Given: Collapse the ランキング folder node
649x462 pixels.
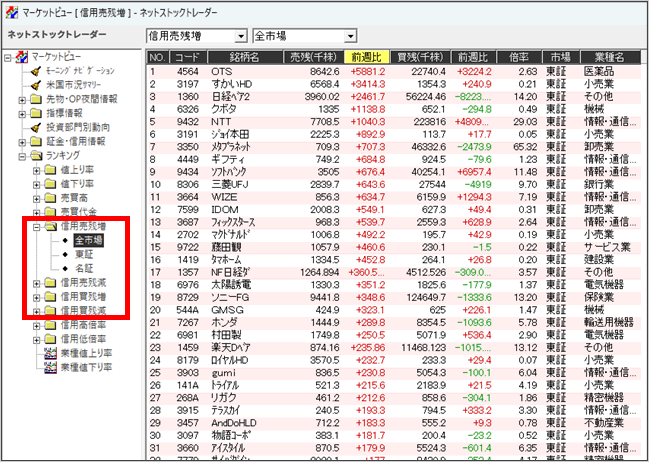Looking at the screenshot, I should (22, 156).
